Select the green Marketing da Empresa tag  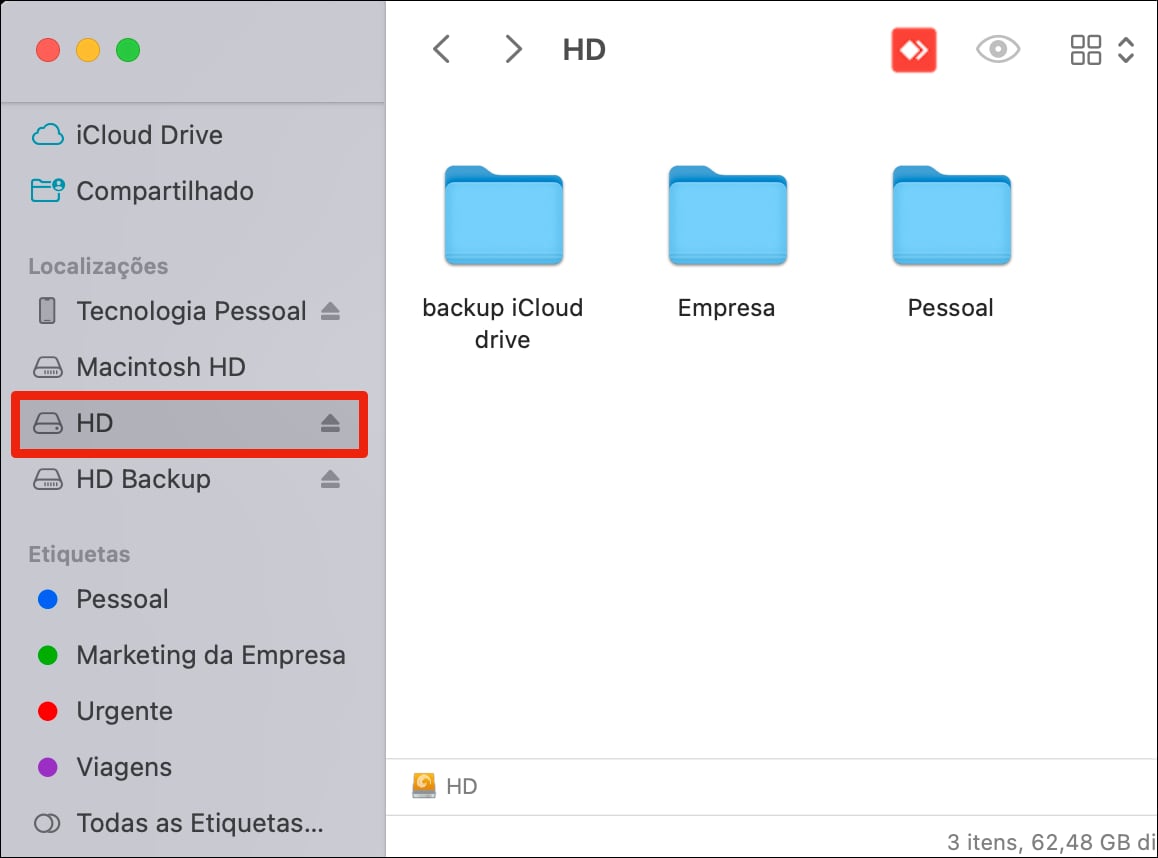point(210,655)
